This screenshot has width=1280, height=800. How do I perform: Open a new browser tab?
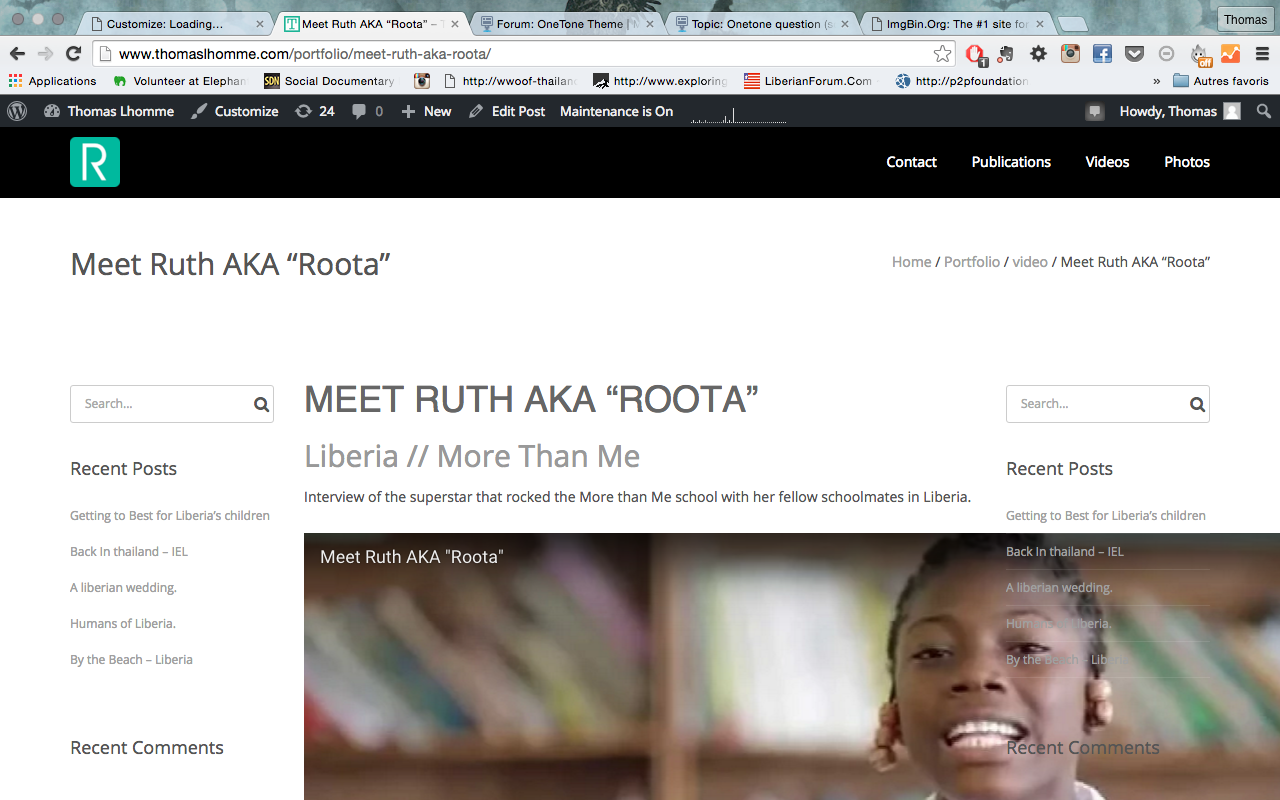pos(1072,24)
